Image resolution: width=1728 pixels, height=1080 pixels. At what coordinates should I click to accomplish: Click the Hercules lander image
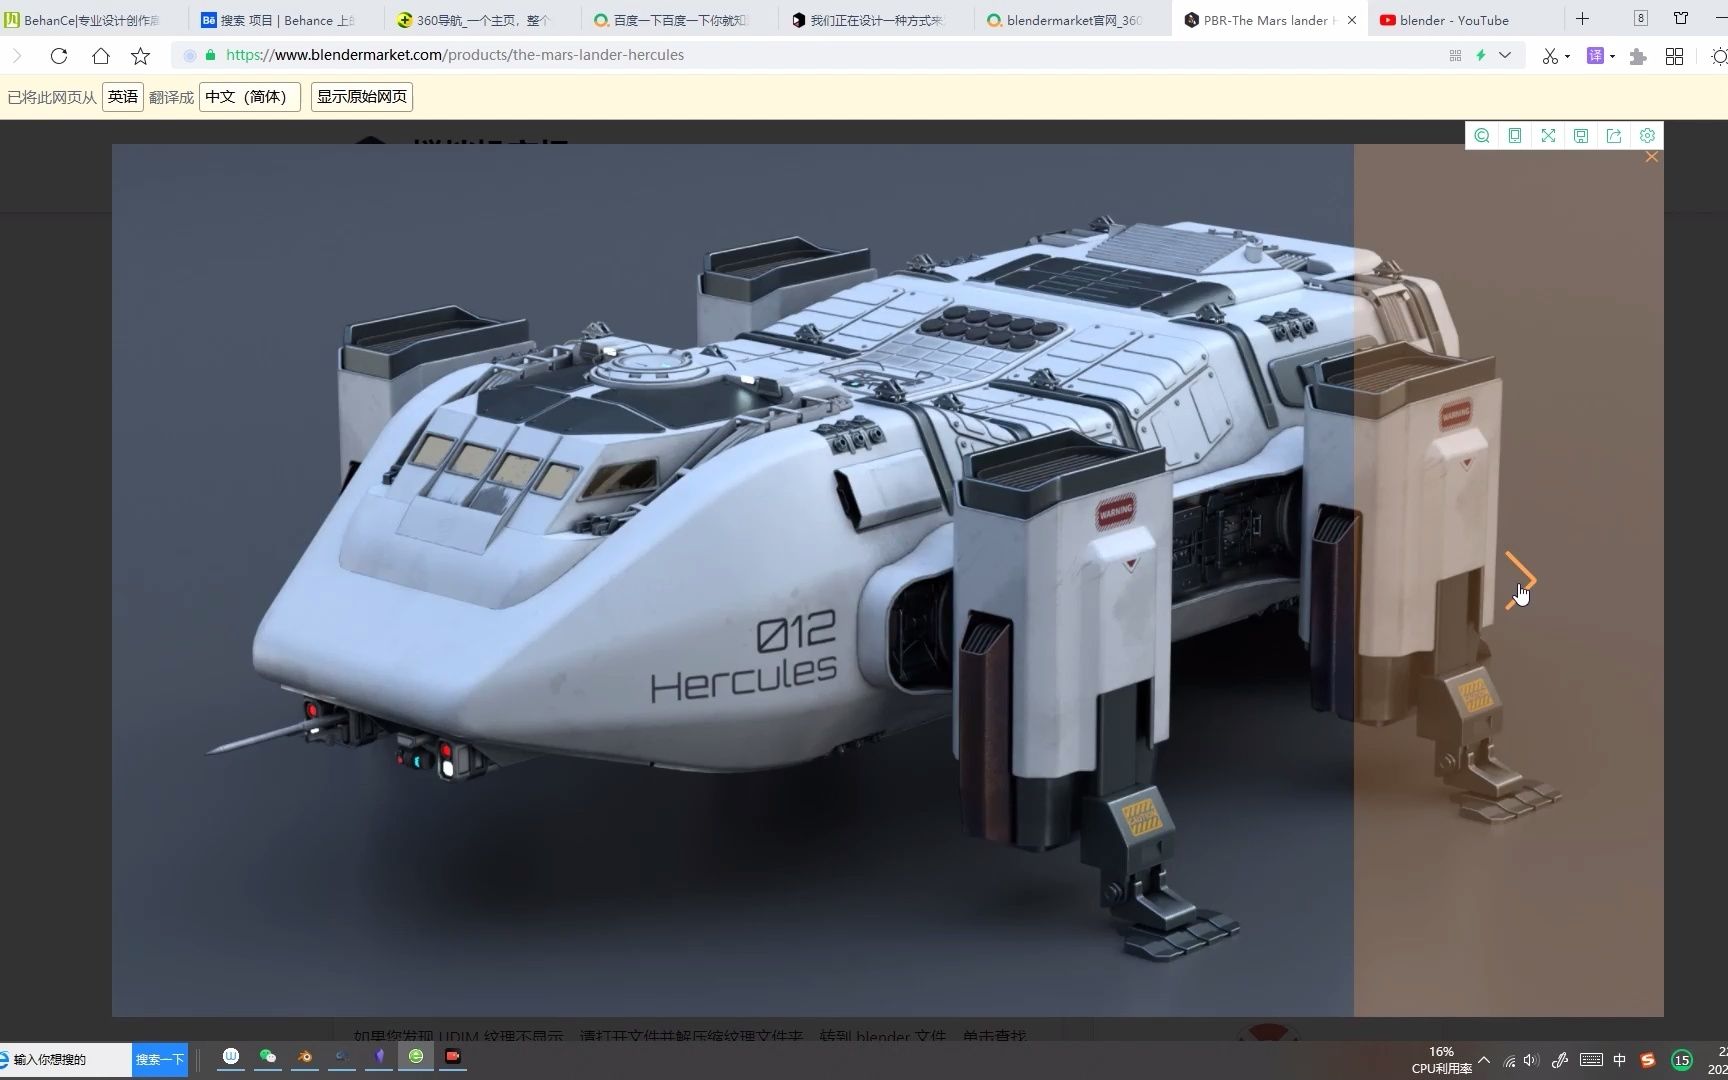[887, 580]
